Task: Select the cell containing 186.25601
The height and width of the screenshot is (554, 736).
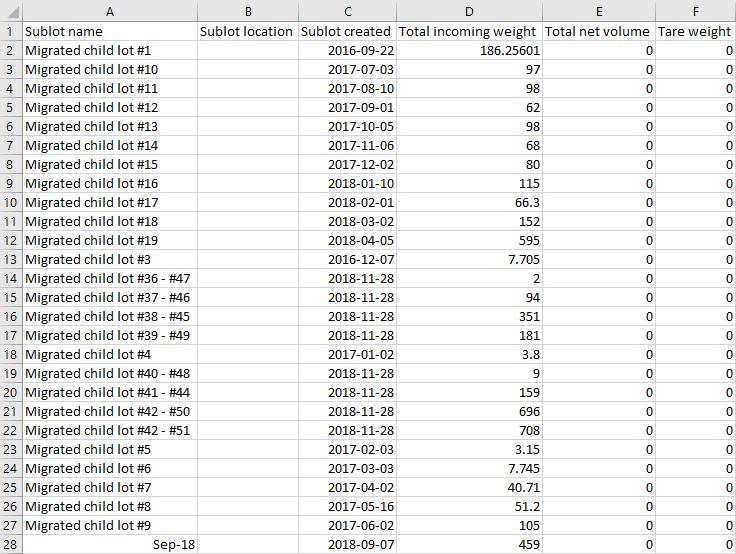Action: (469, 50)
